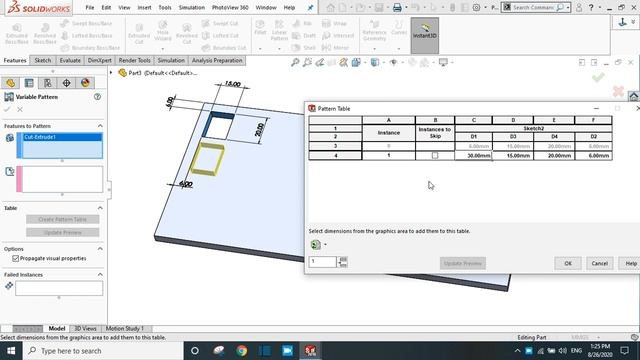This screenshot has width=640, height=360.
Task: Click the Type here to search taskbar box
Action: (103, 351)
